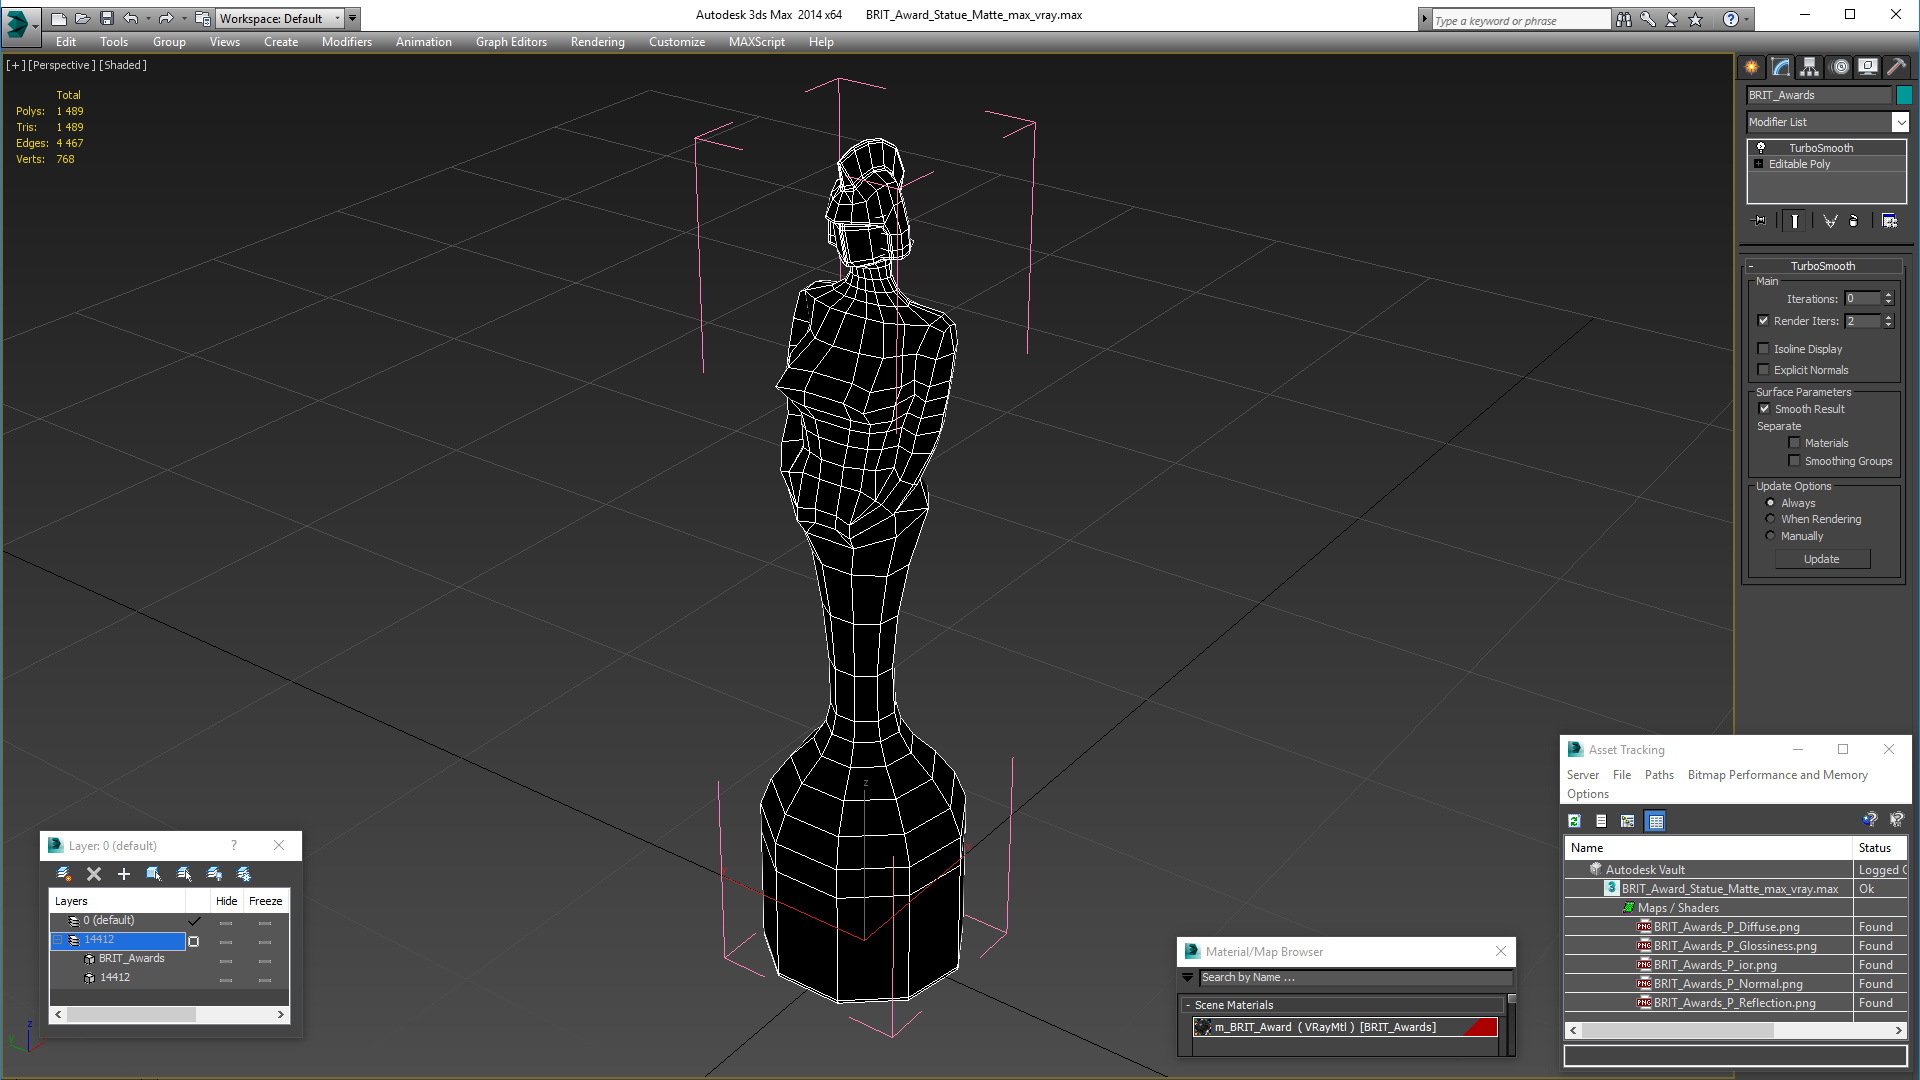Click the tree view icon in Asset Tracking
Image resolution: width=1920 pixels, height=1080 pixels.
coord(1628,821)
